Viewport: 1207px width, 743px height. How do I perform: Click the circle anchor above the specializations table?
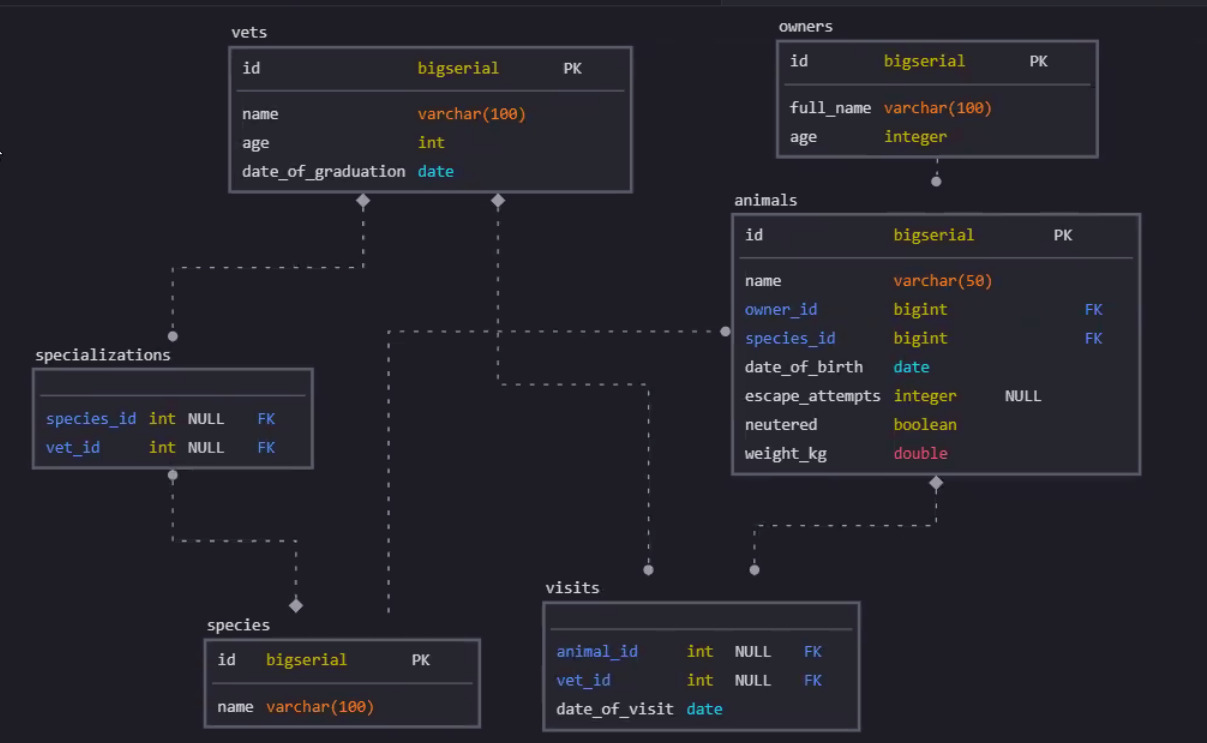pos(172,336)
